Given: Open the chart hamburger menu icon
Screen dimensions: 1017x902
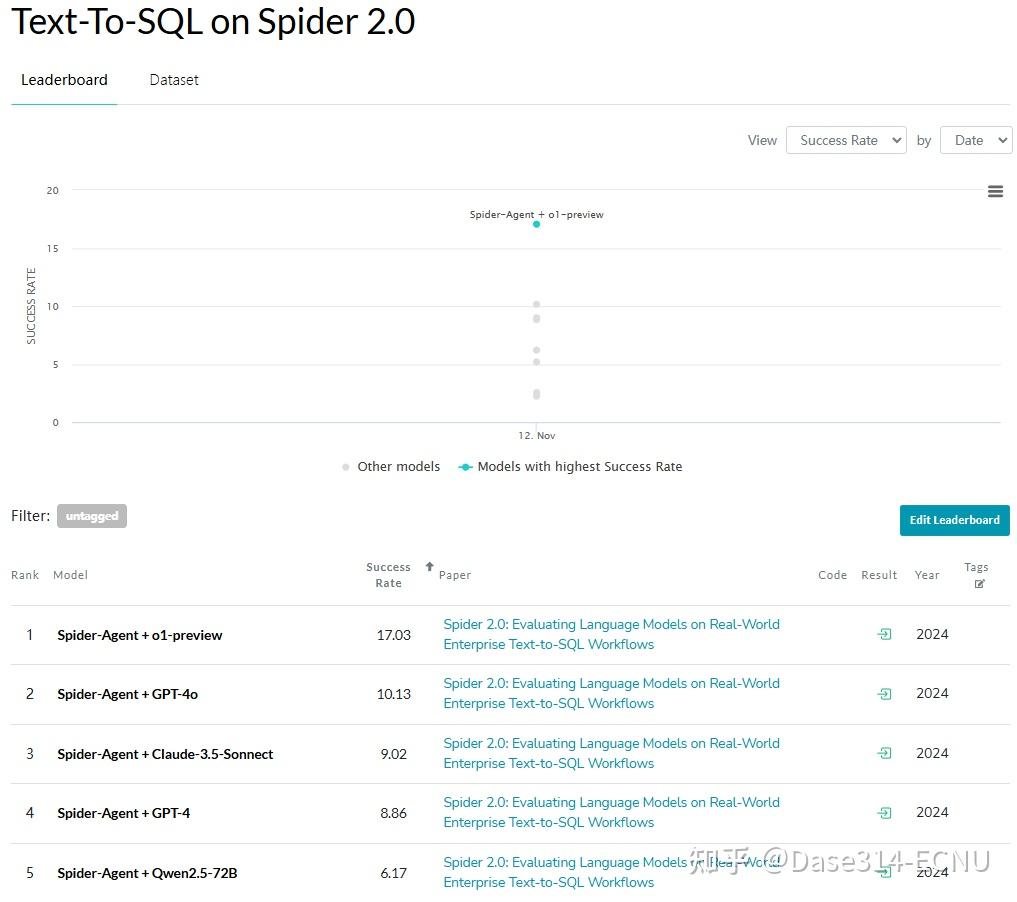Looking at the screenshot, I should click(x=995, y=191).
